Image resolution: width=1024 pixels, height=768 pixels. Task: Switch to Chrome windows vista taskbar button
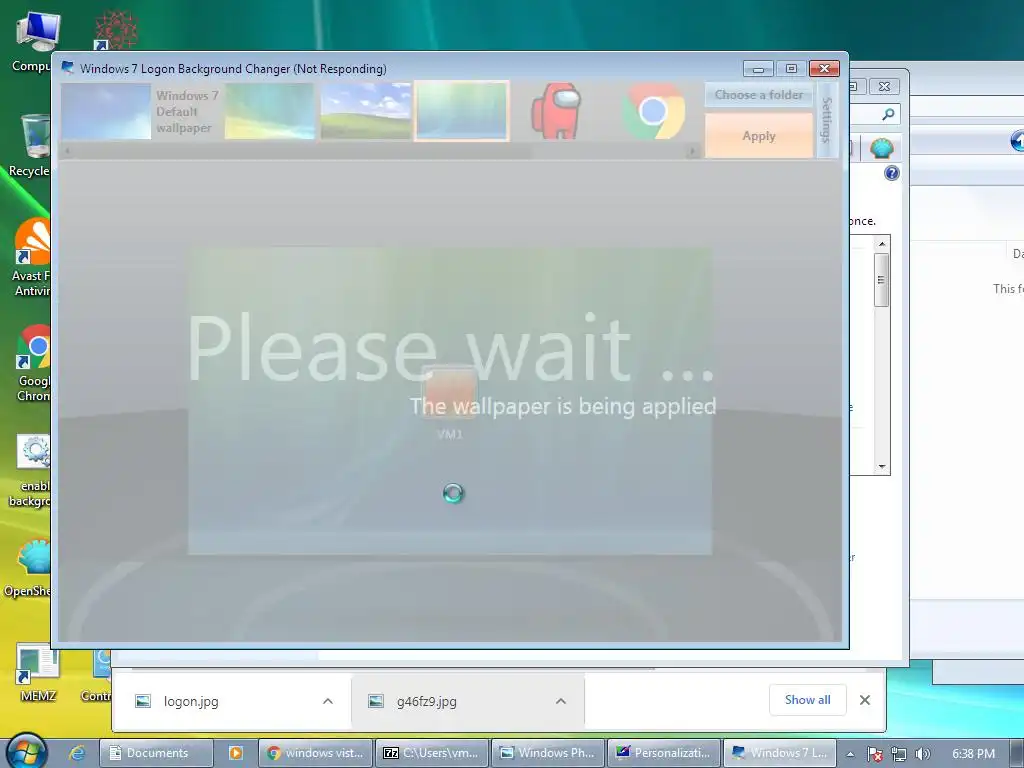(315, 753)
